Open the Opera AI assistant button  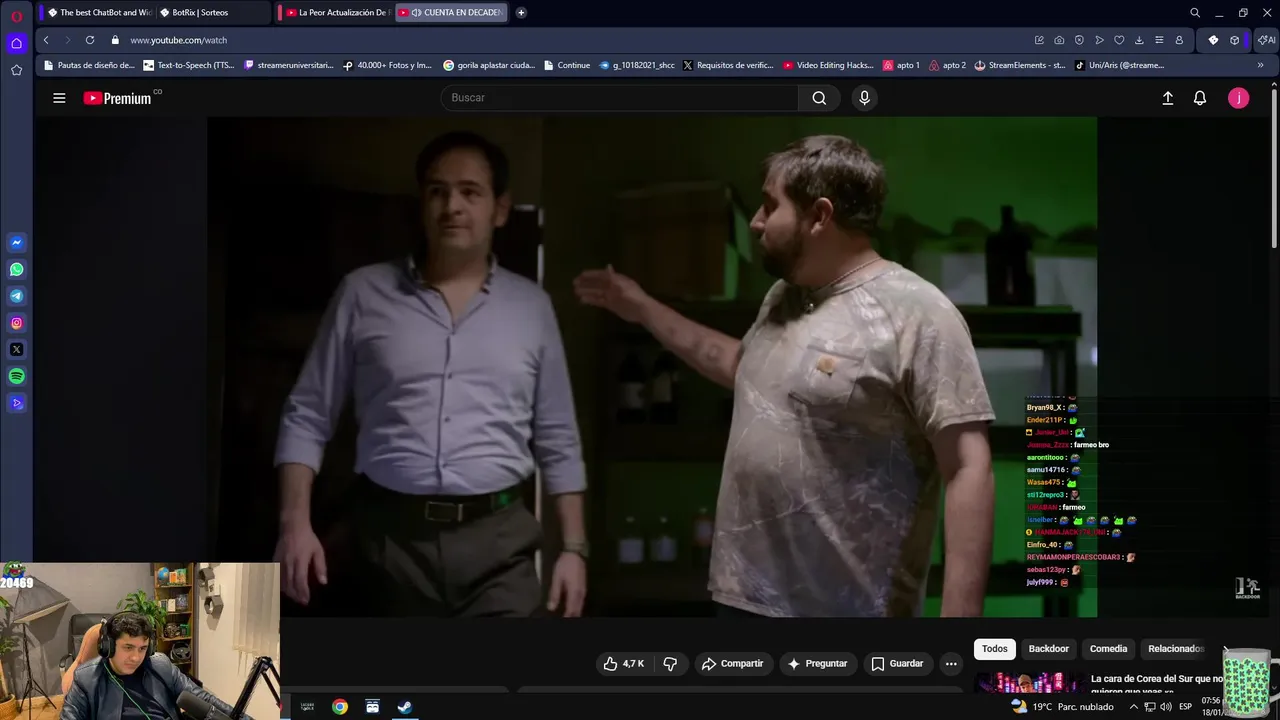click(x=1266, y=40)
